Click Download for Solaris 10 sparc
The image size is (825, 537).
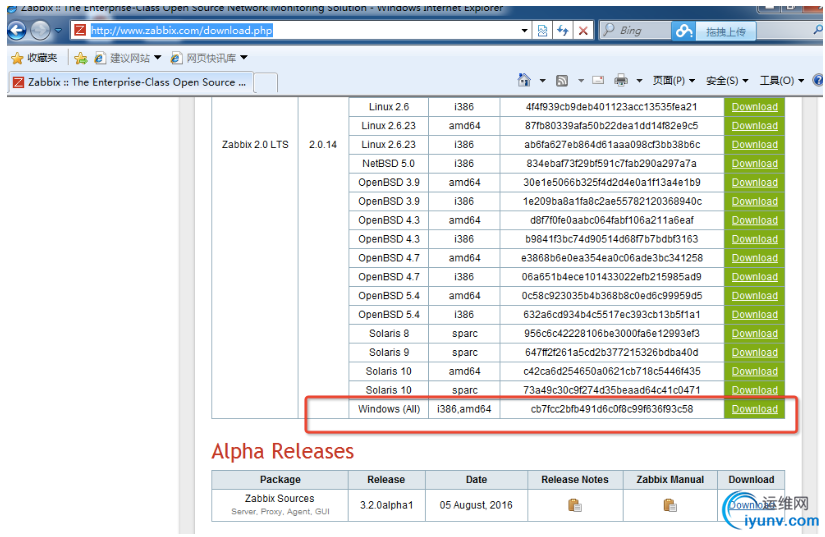click(x=754, y=390)
